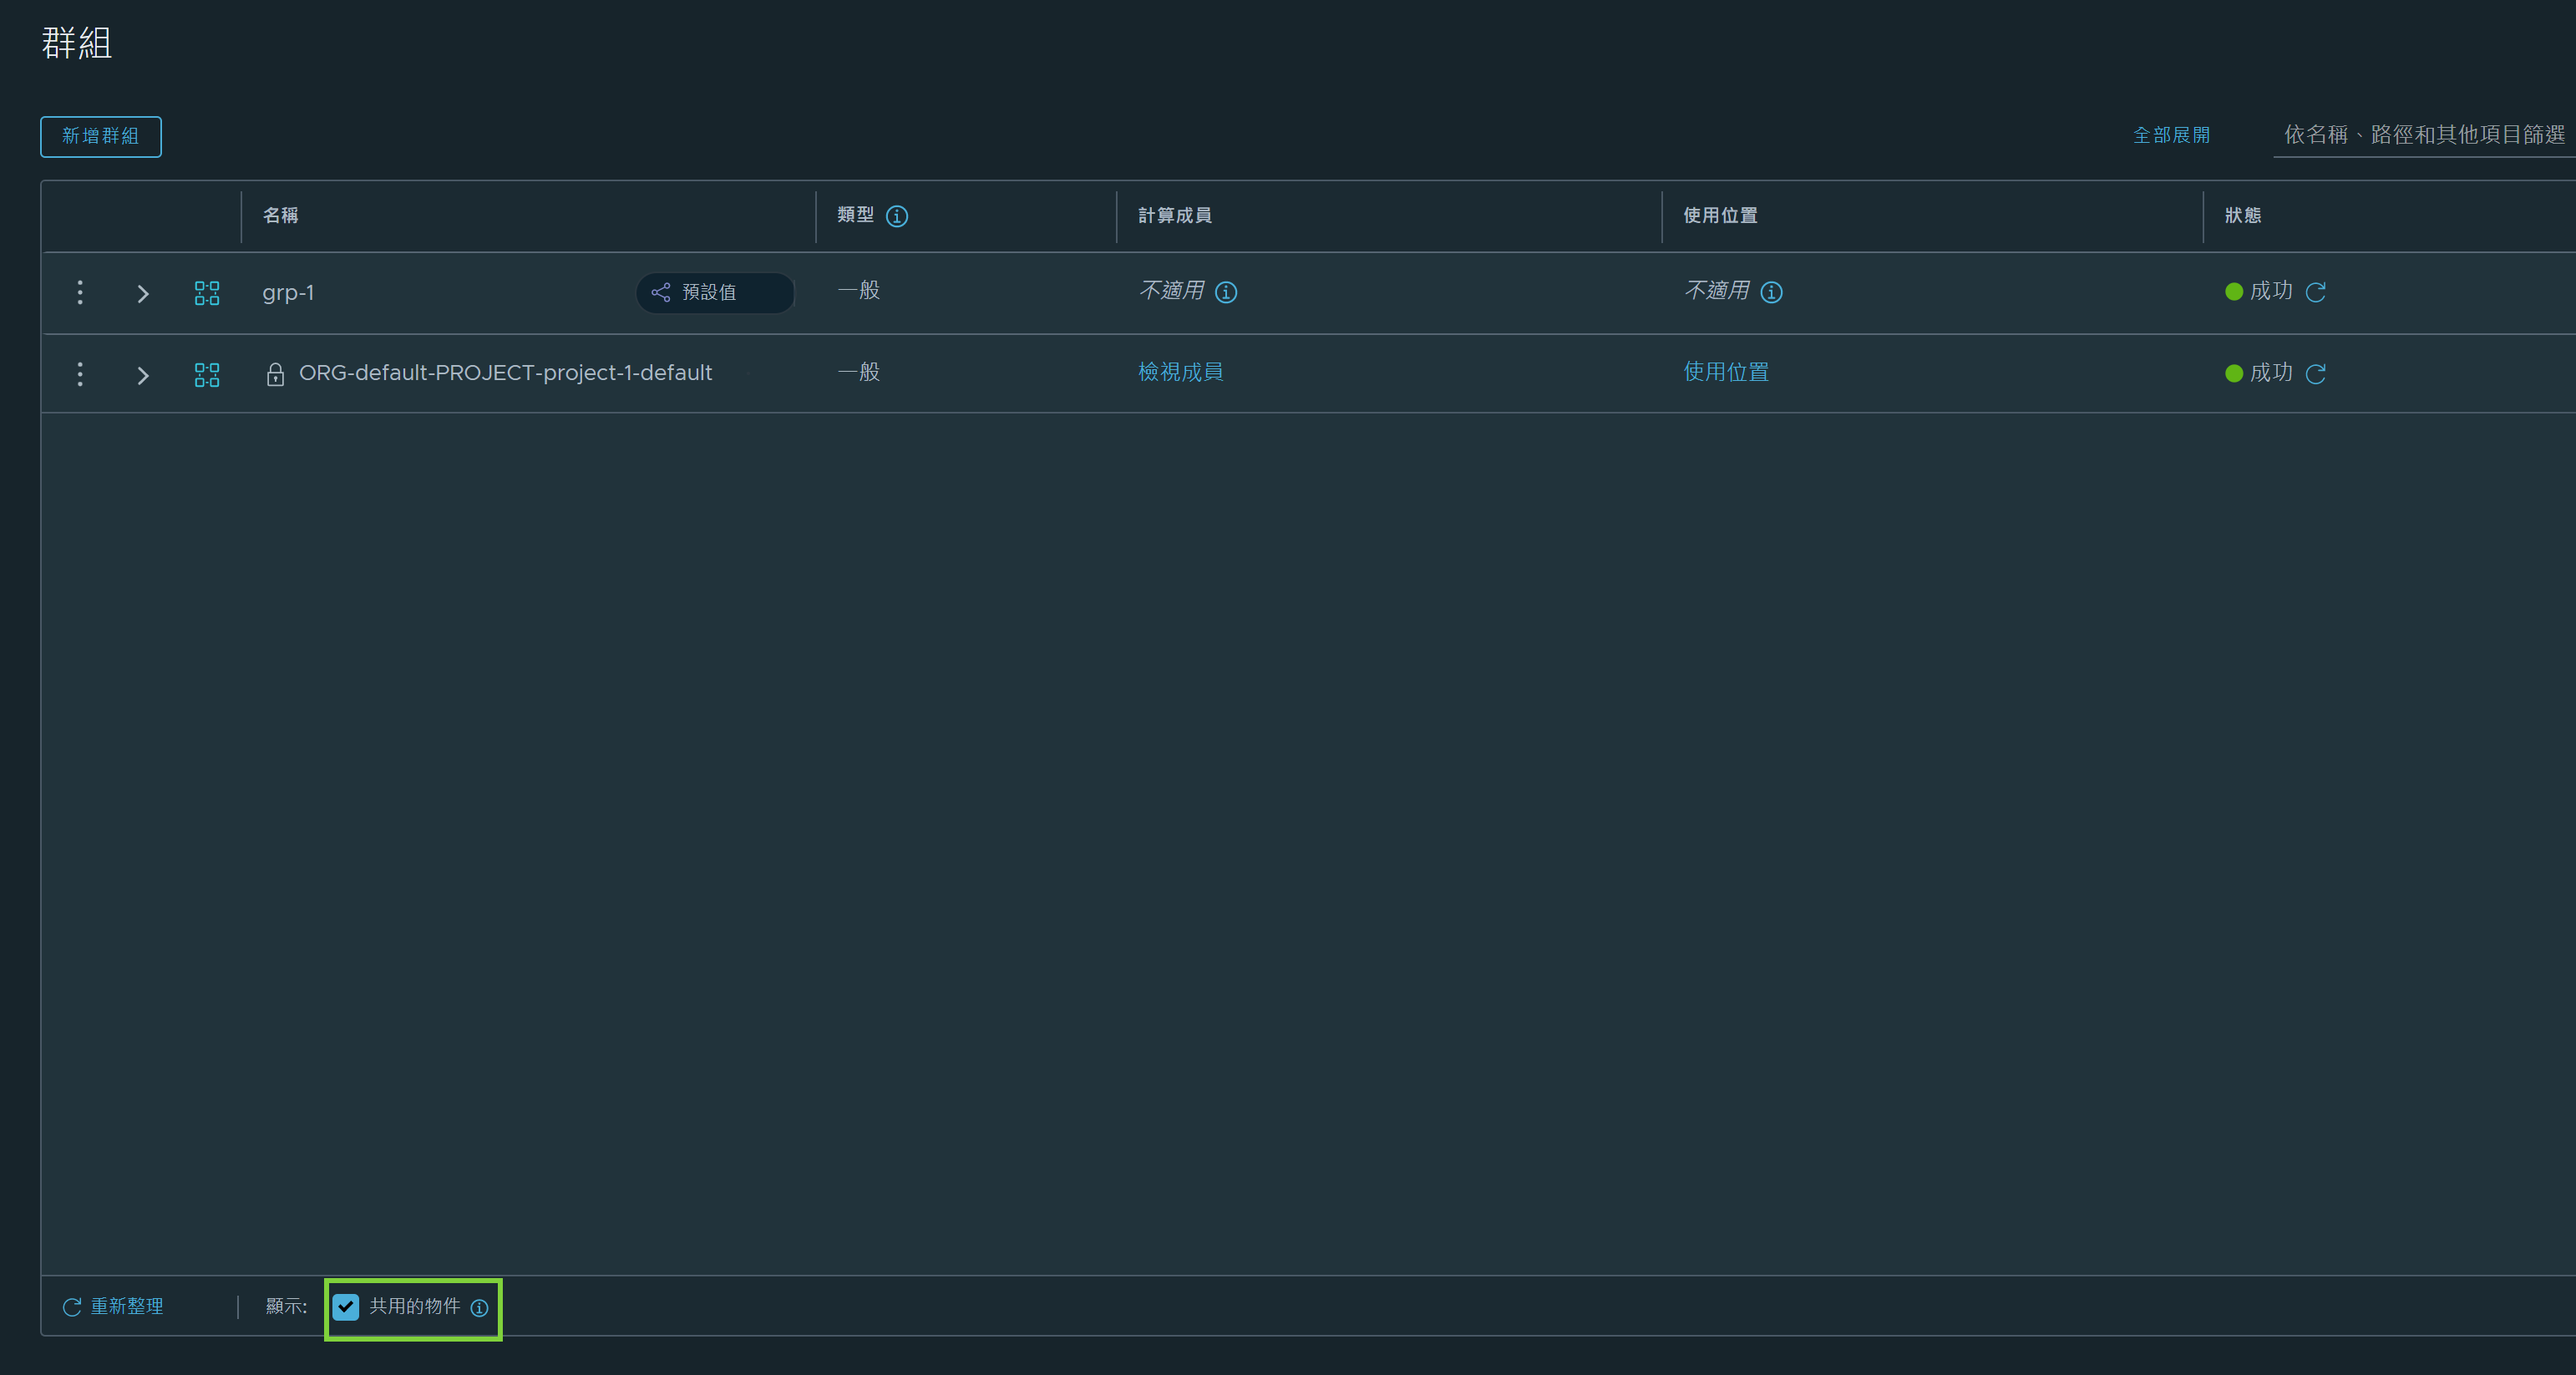Uncheck the 共用的物件 checkbox

[x=346, y=1307]
